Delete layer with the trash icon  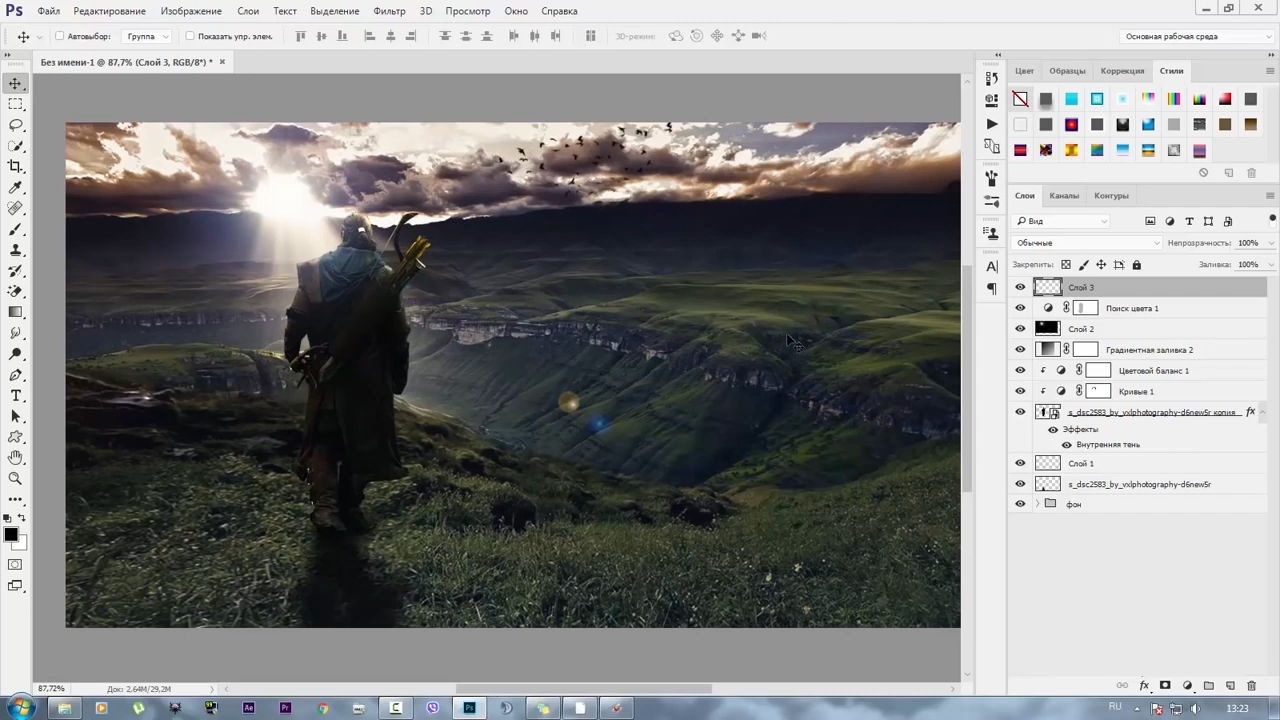coord(1251,686)
